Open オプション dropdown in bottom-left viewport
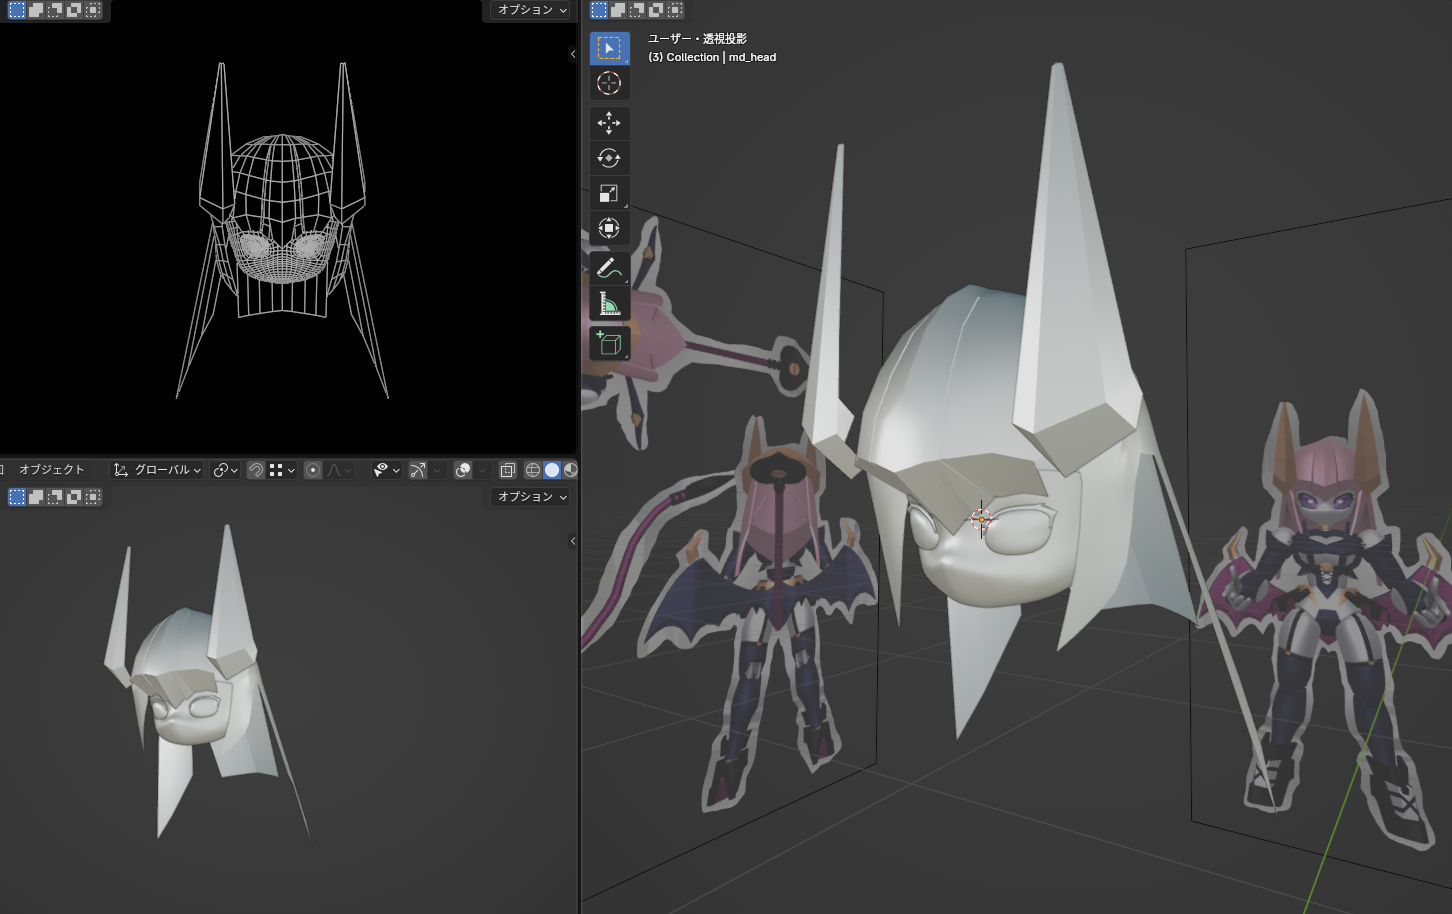1452x914 pixels. [531, 497]
